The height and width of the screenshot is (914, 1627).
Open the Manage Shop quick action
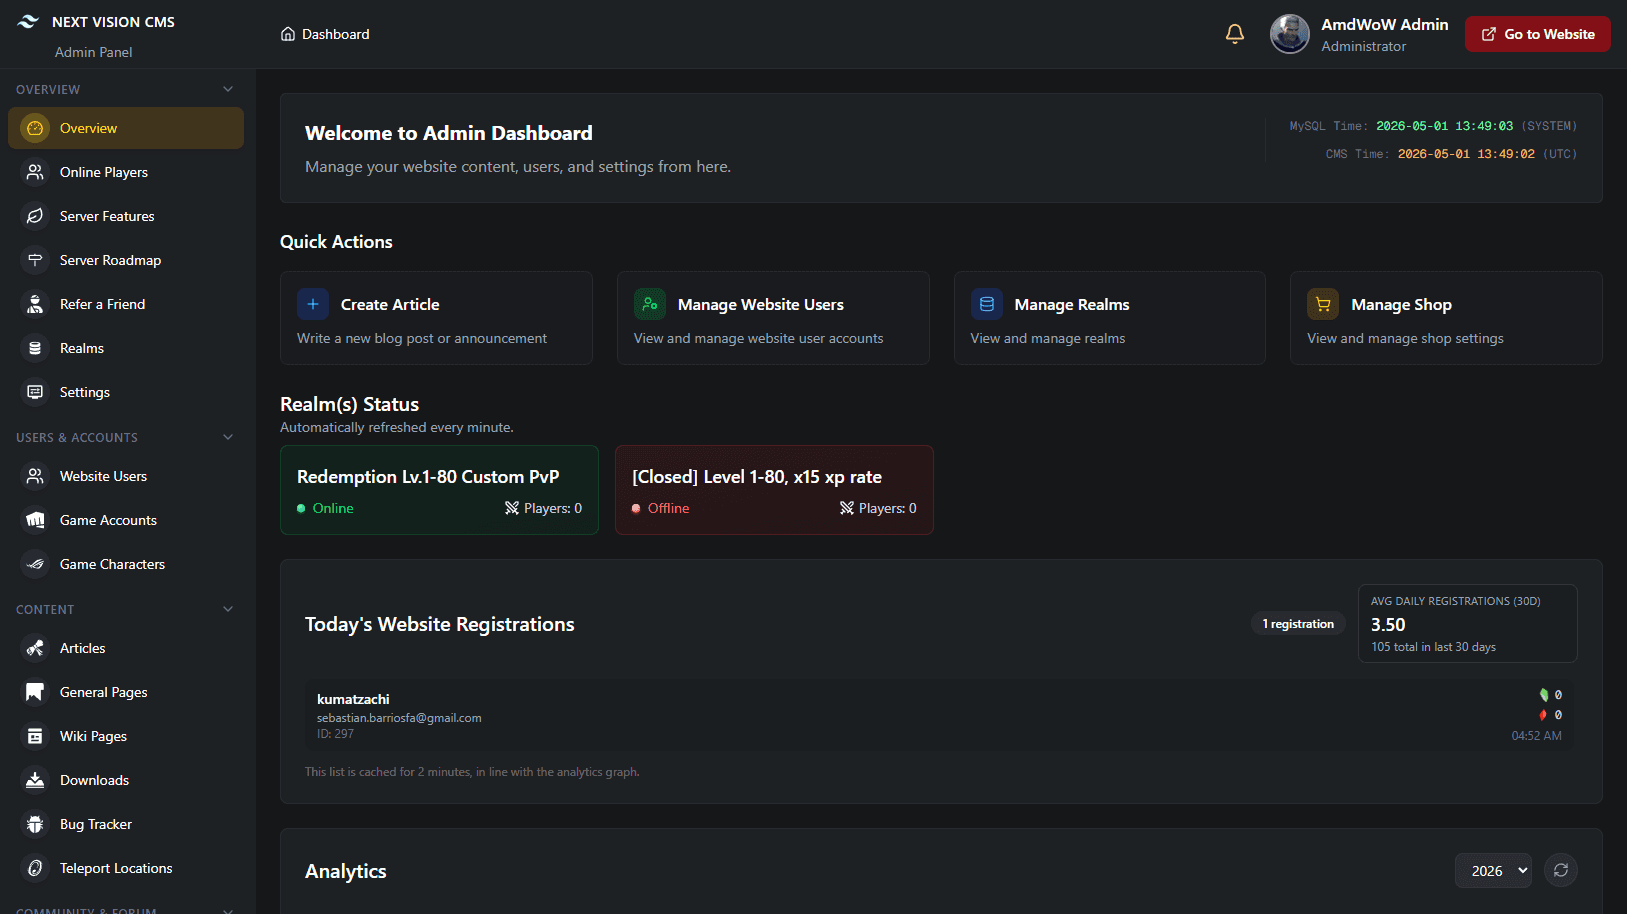tap(1446, 318)
